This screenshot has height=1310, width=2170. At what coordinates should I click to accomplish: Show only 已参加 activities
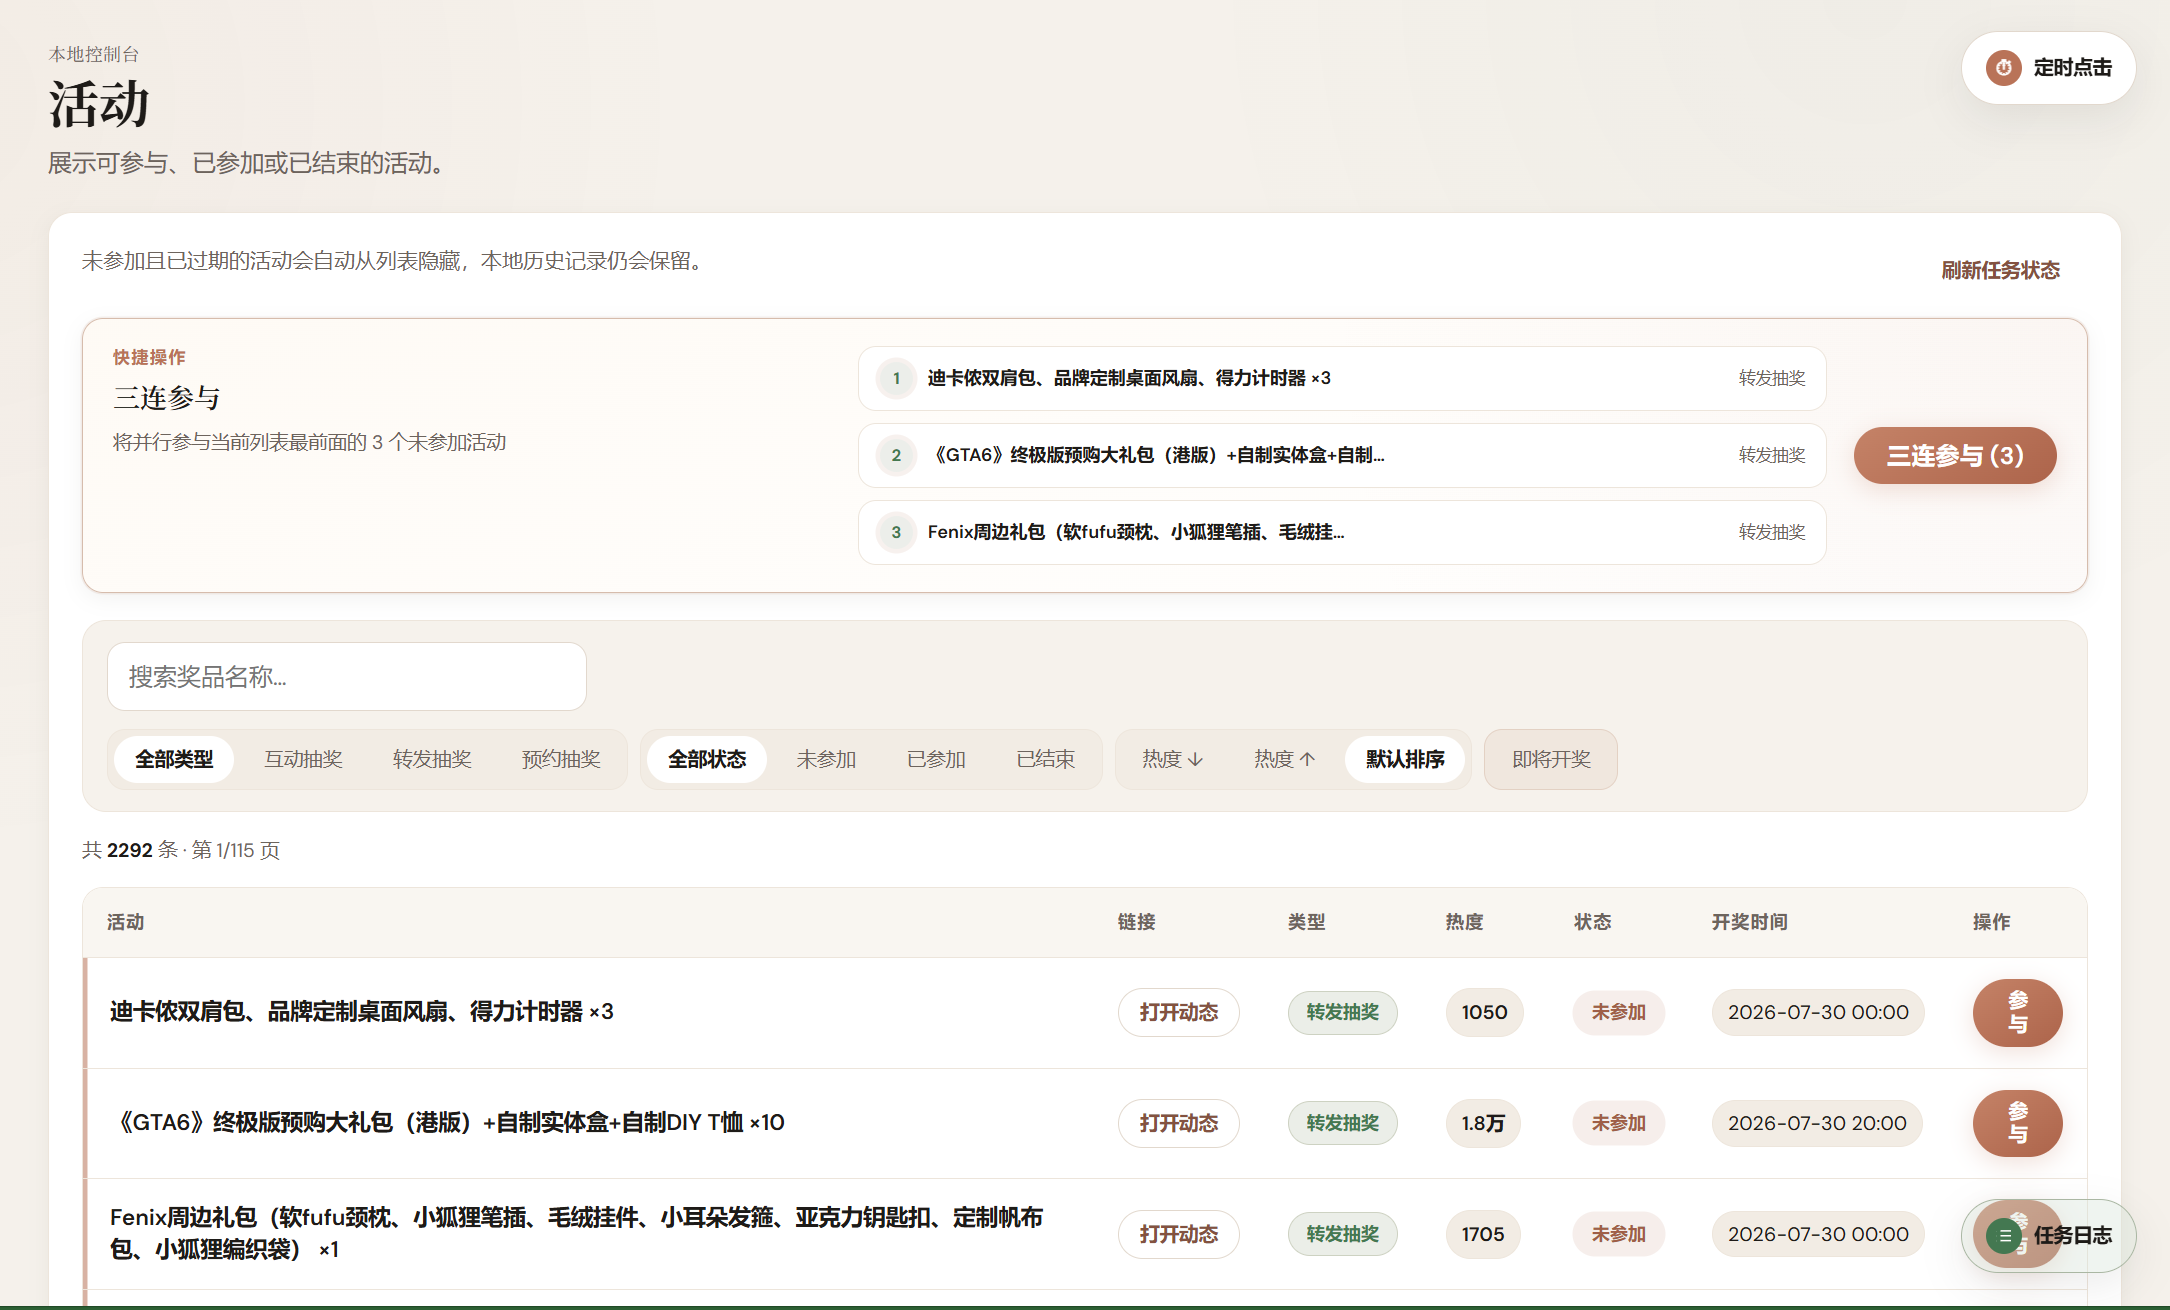click(x=936, y=759)
